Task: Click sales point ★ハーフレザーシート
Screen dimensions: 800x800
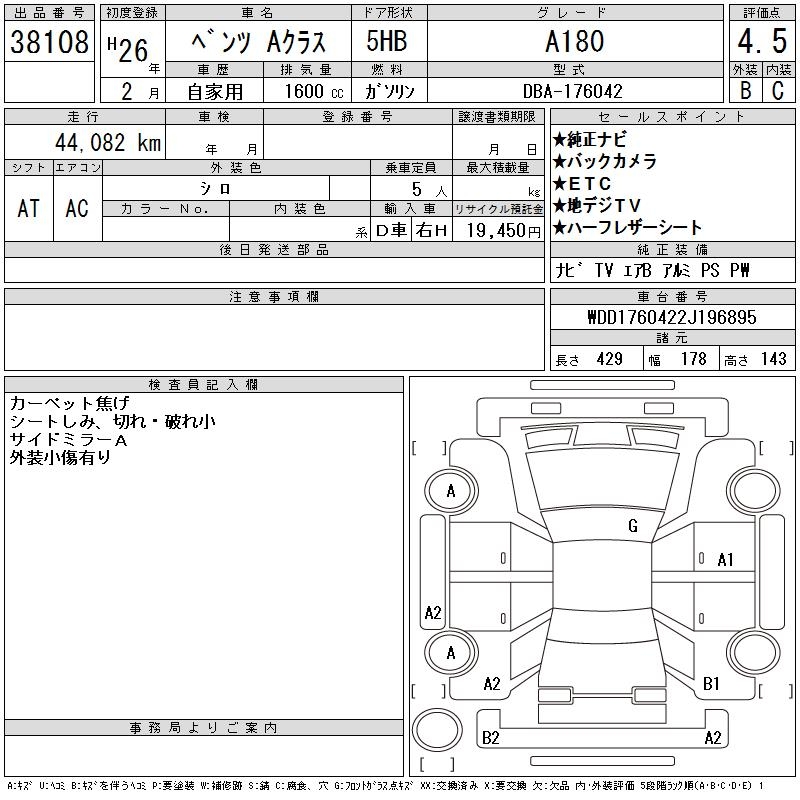Action: [628, 228]
